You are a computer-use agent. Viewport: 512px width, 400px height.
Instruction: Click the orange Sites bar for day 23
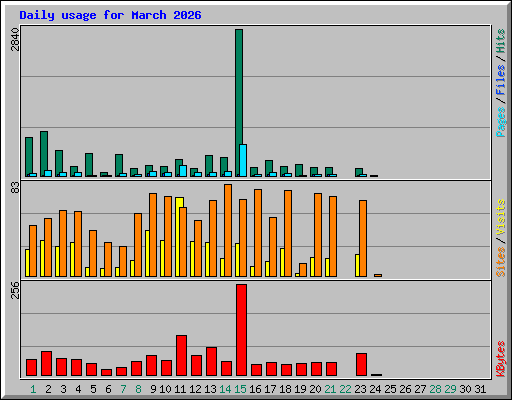(x=363, y=238)
